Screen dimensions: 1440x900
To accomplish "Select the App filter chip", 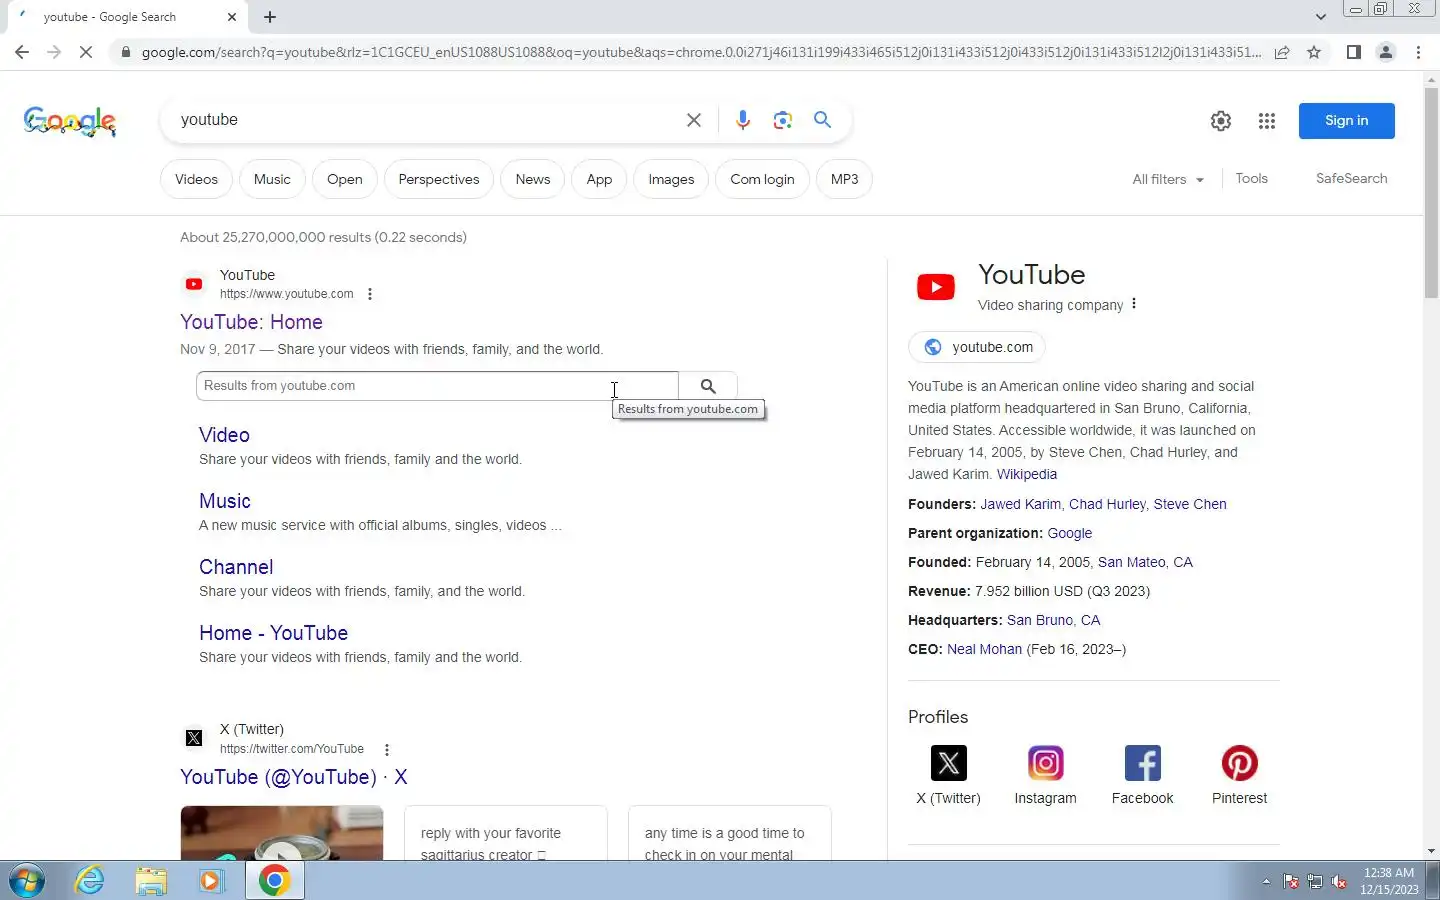I will coord(599,179).
